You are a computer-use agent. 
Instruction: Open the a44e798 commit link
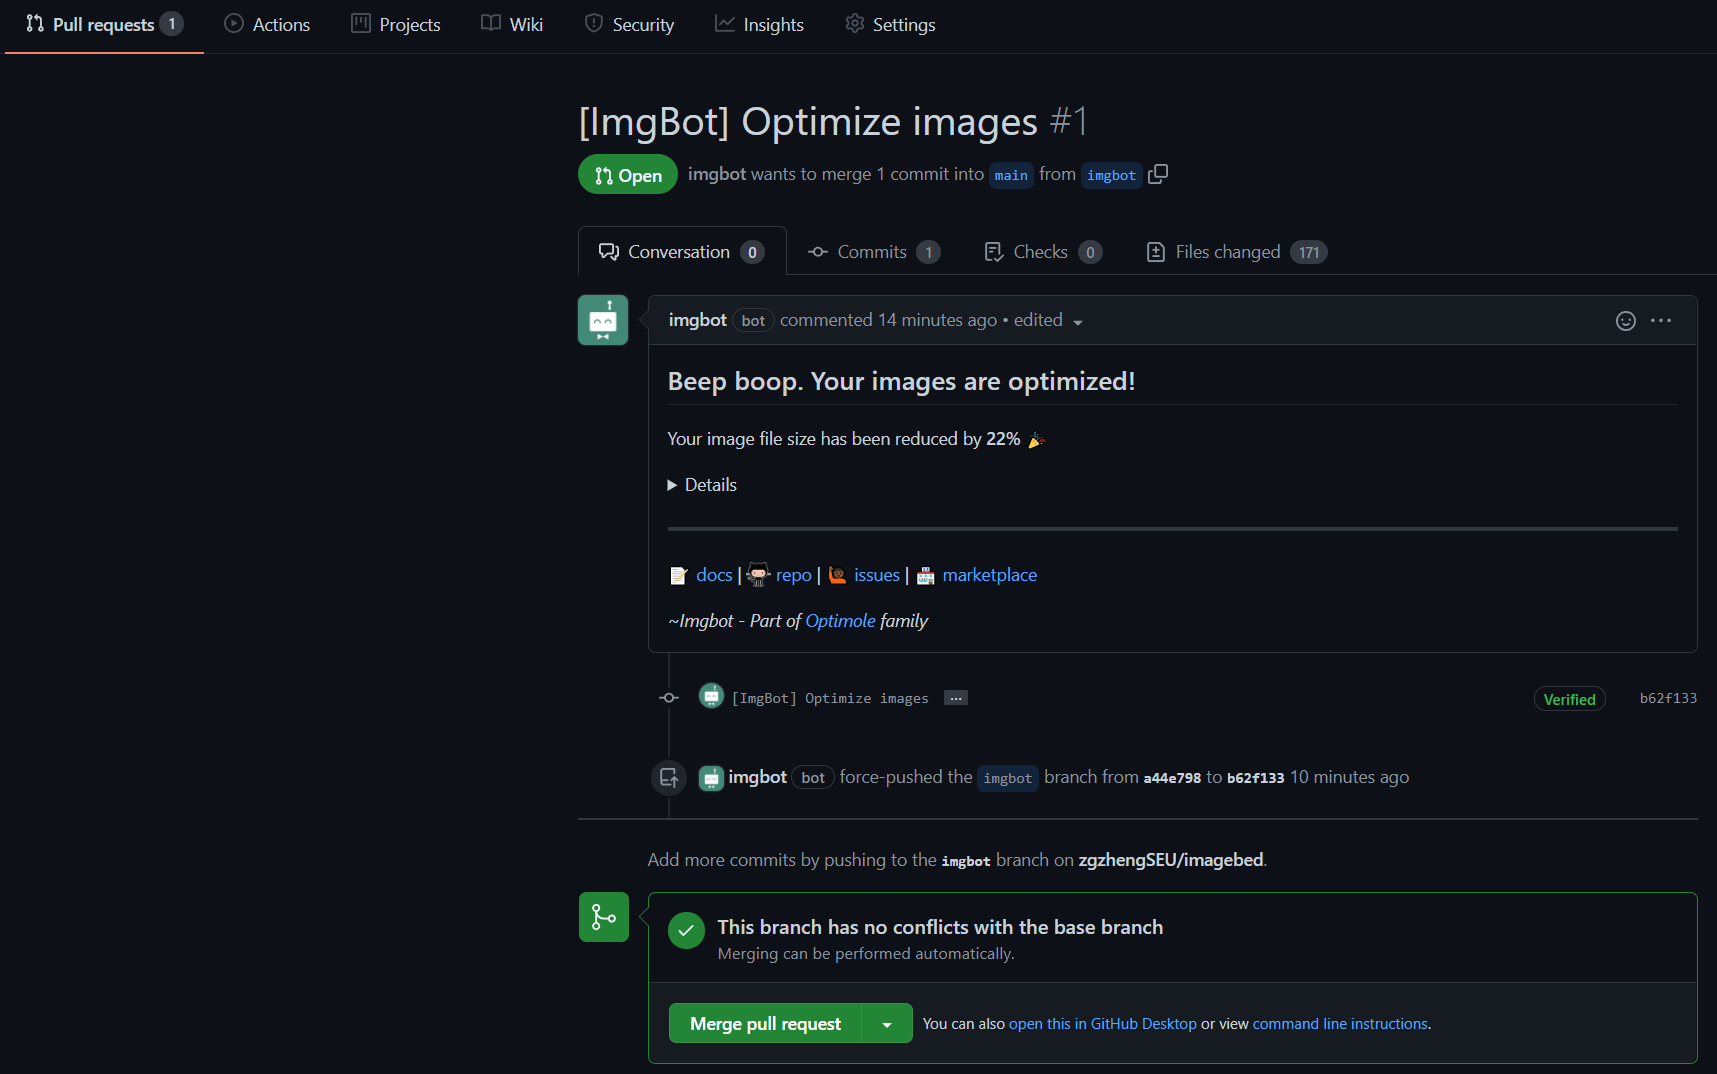click(x=1172, y=778)
